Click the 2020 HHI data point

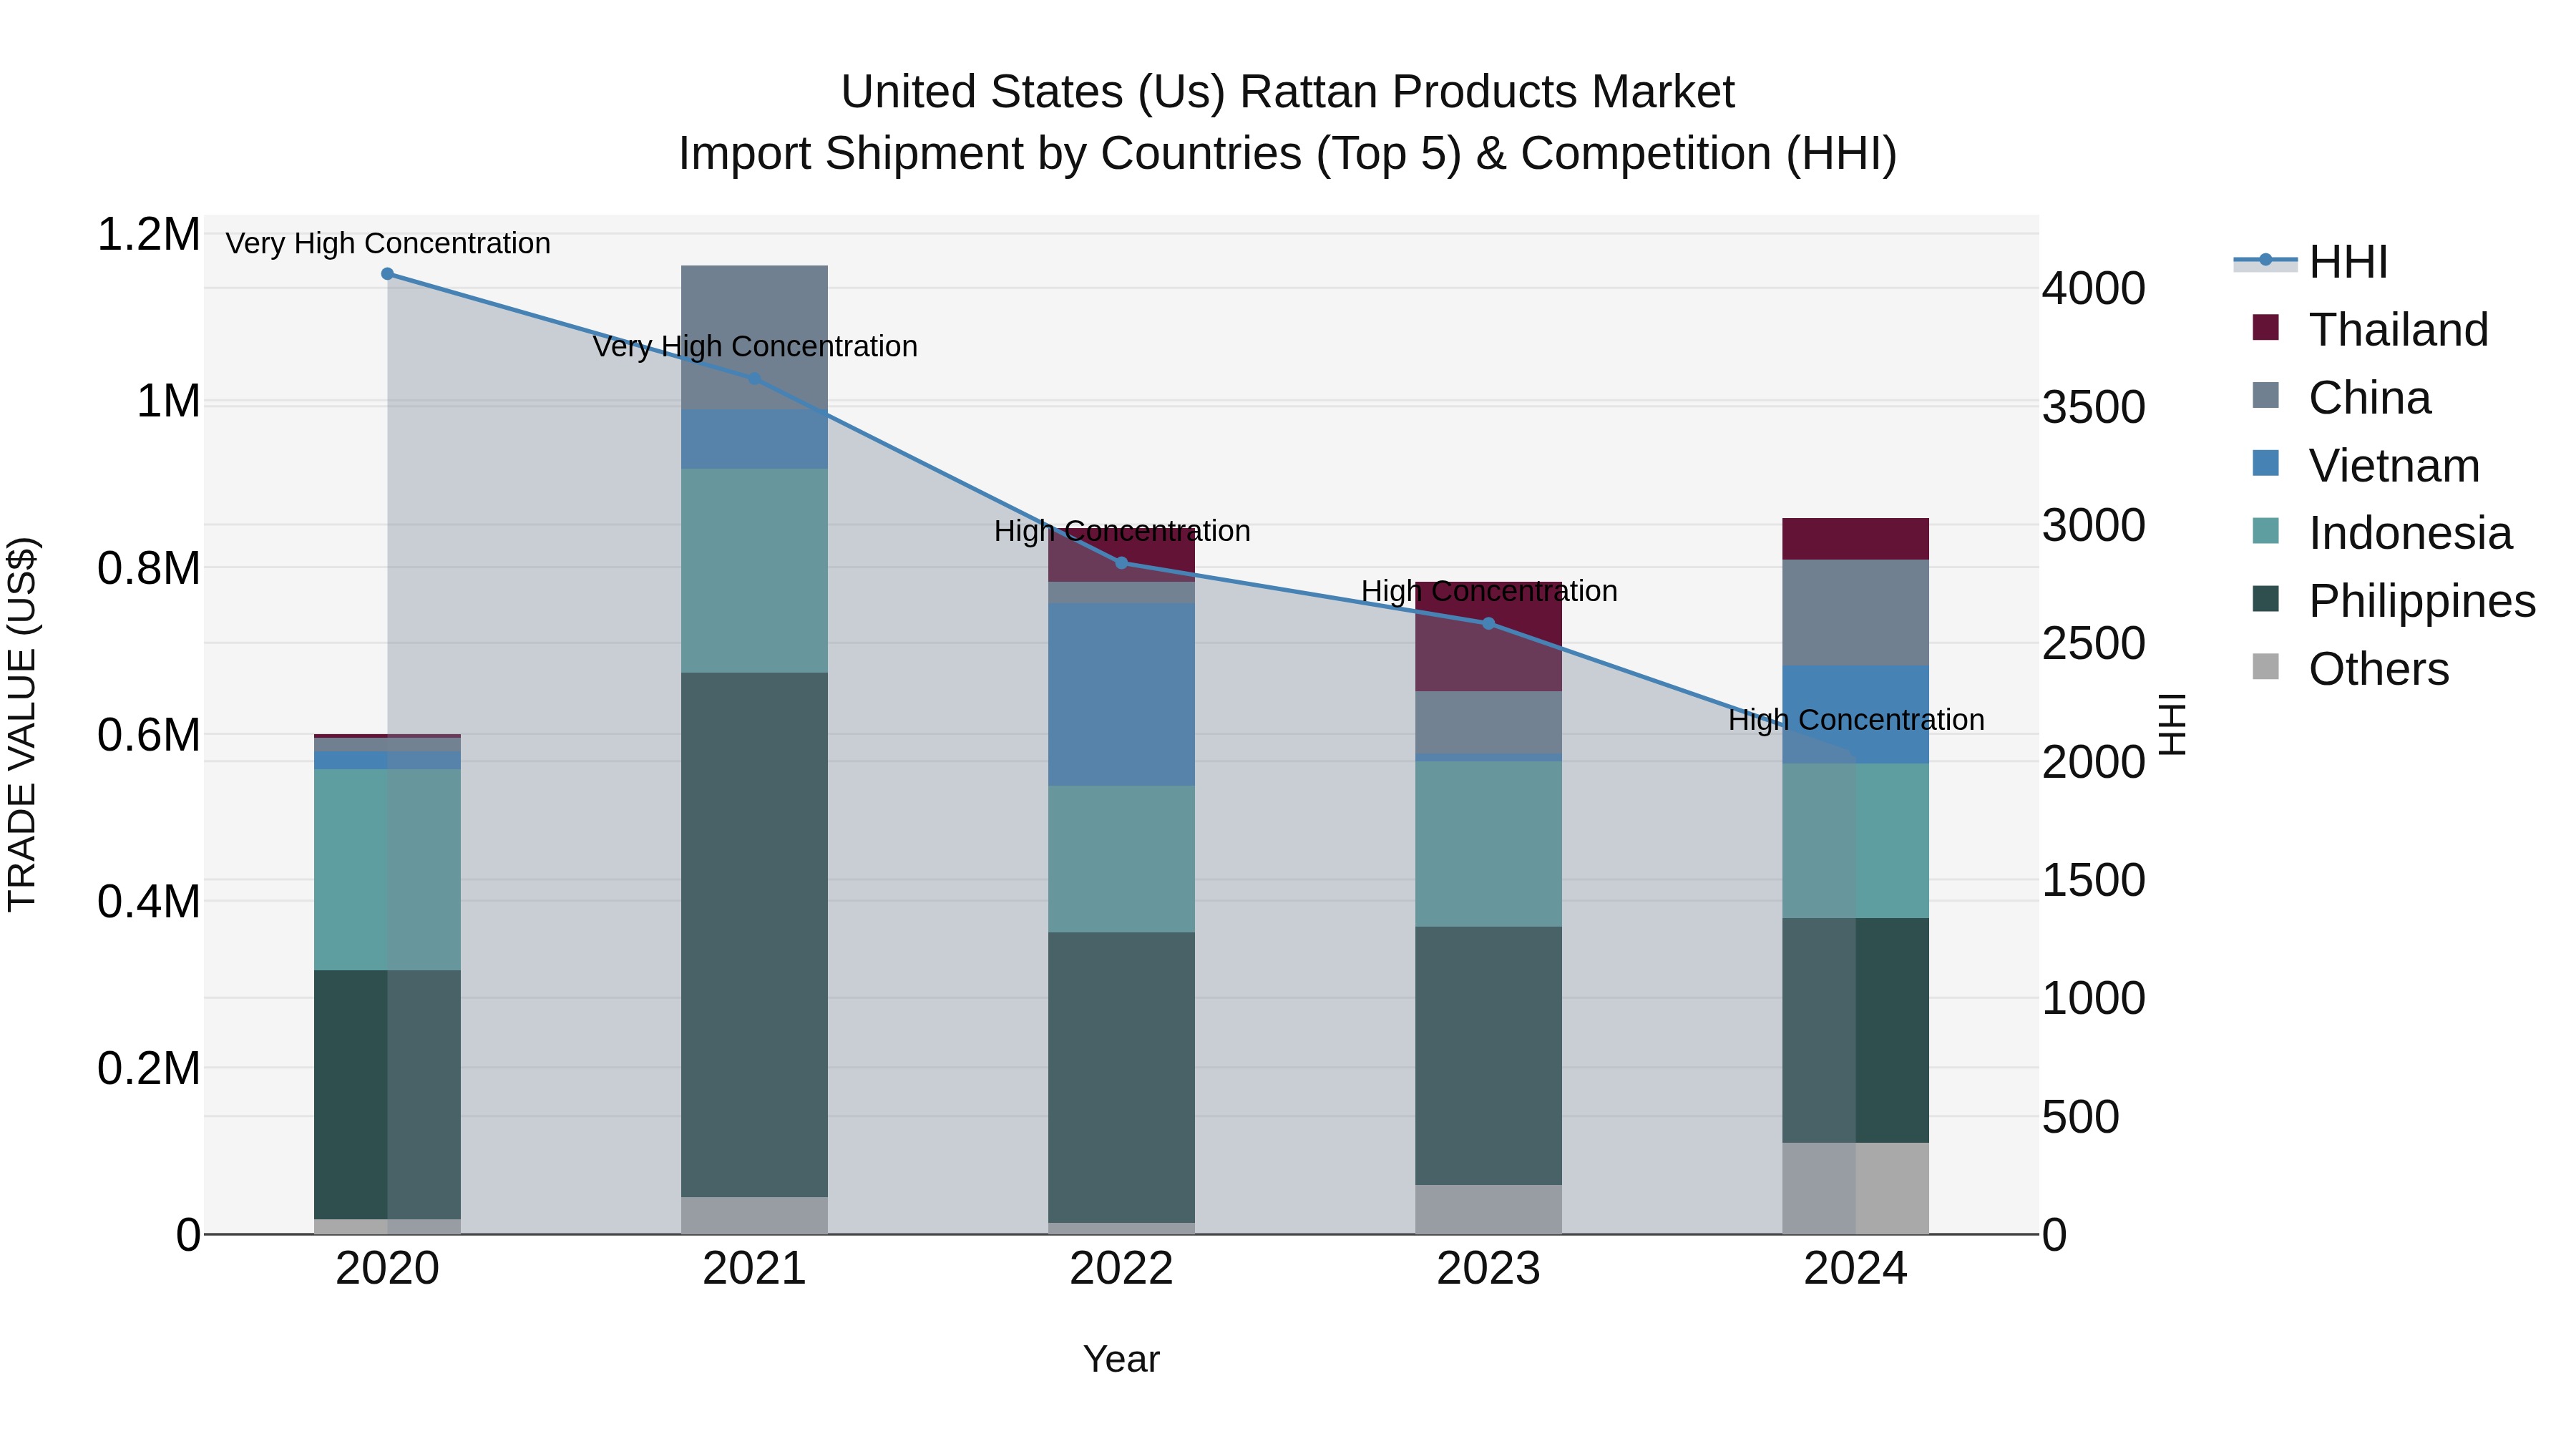click(x=388, y=274)
